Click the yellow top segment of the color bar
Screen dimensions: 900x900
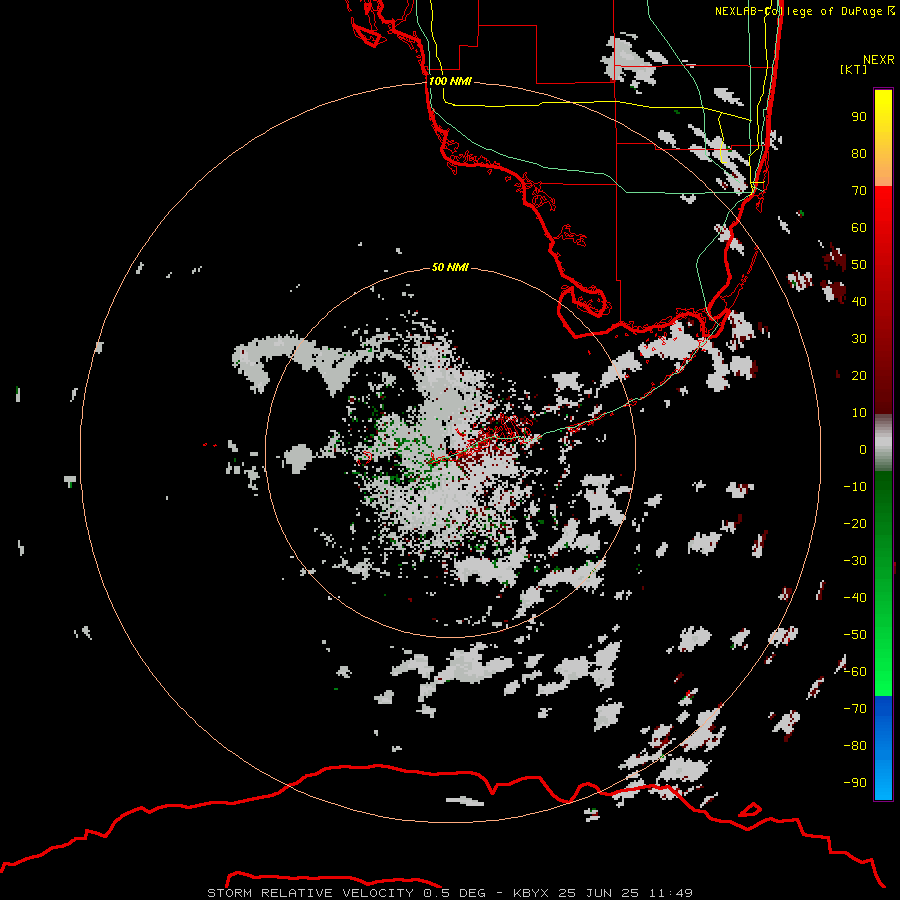point(883,138)
